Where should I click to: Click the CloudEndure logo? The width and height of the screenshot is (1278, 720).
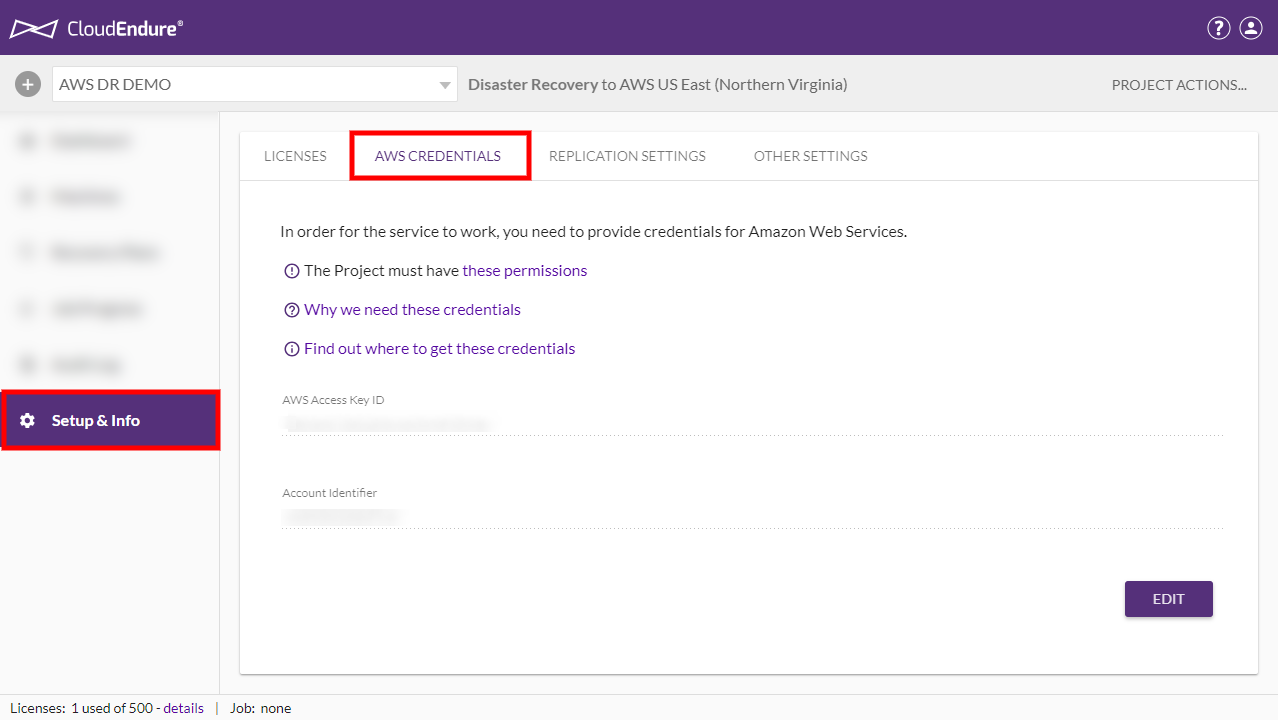[97, 28]
